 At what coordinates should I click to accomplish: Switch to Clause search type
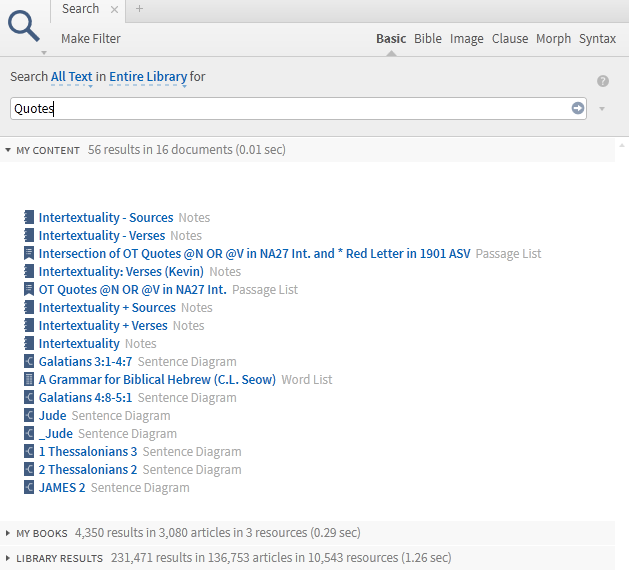click(510, 39)
